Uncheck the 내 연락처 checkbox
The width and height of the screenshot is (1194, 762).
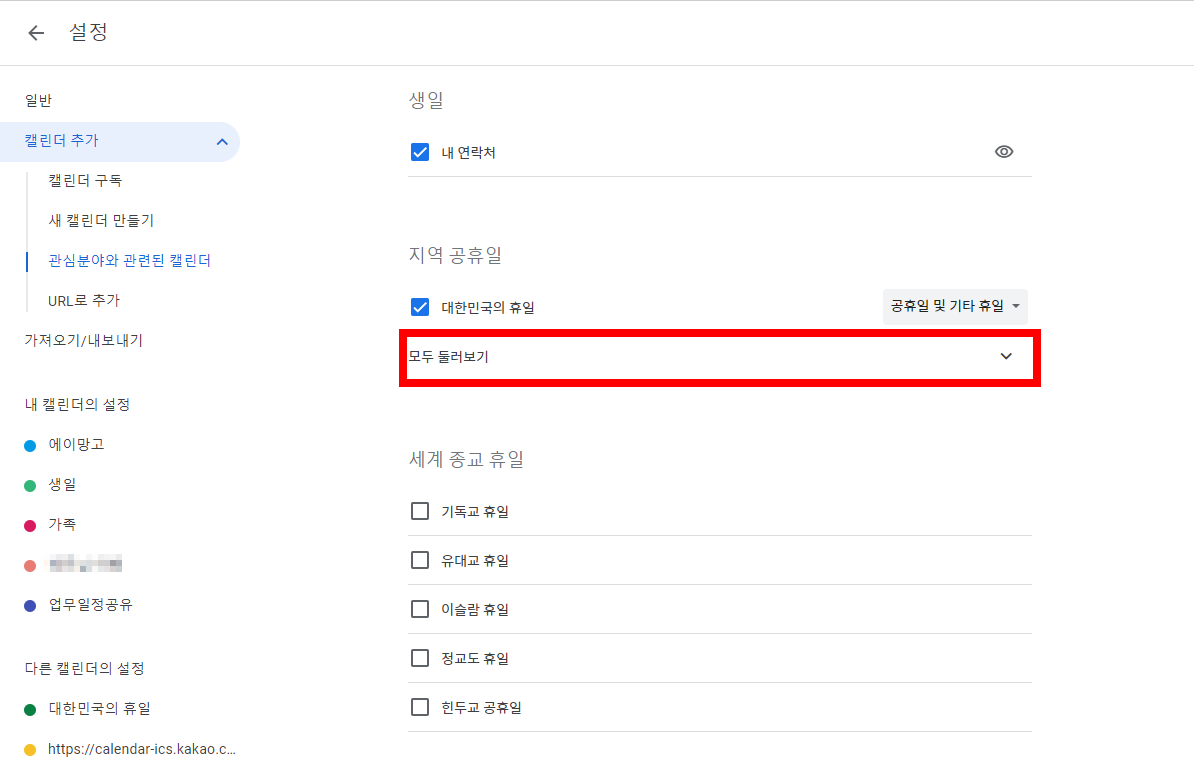tap(420, 151)
